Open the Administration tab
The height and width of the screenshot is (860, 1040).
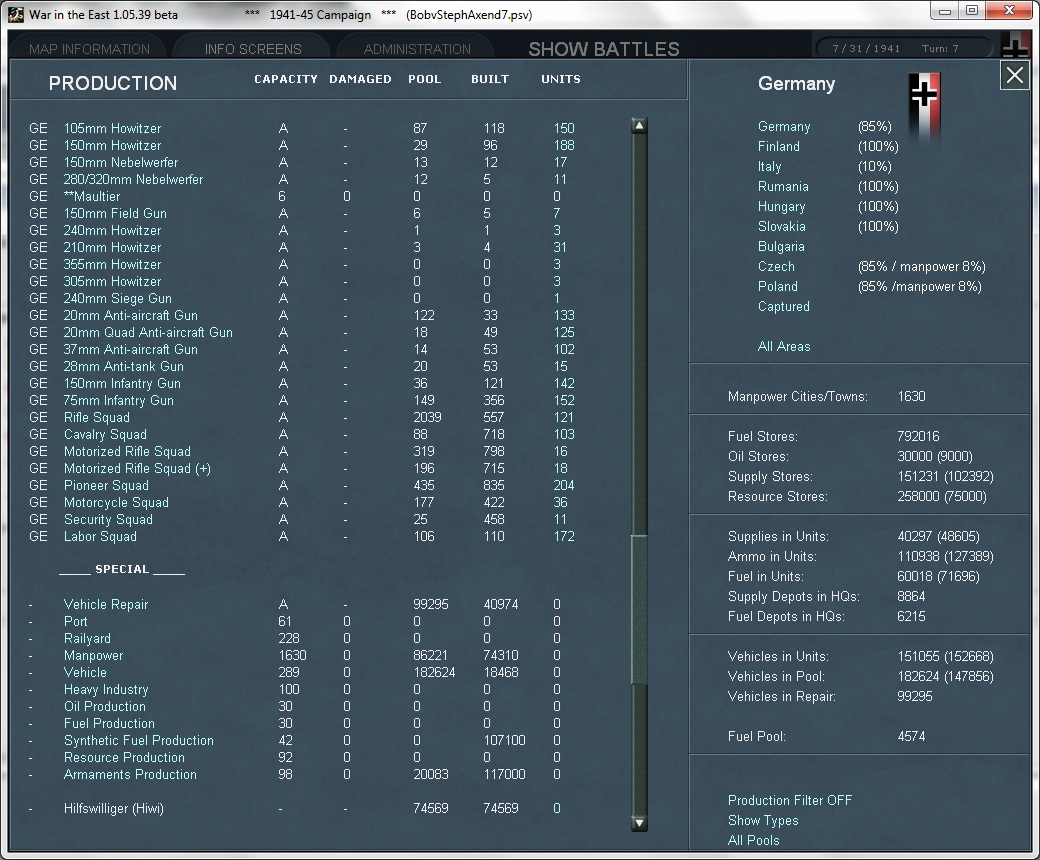417,49
